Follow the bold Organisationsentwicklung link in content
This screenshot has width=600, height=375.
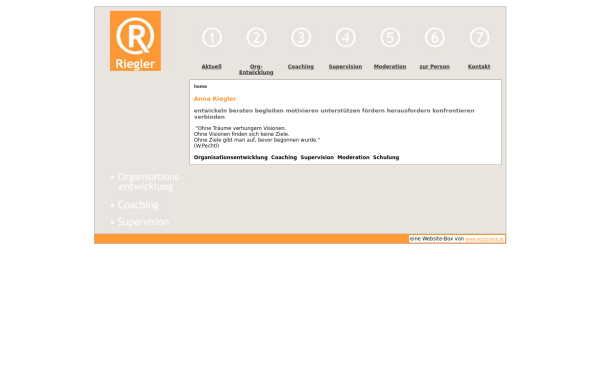(x=231, y=157)
